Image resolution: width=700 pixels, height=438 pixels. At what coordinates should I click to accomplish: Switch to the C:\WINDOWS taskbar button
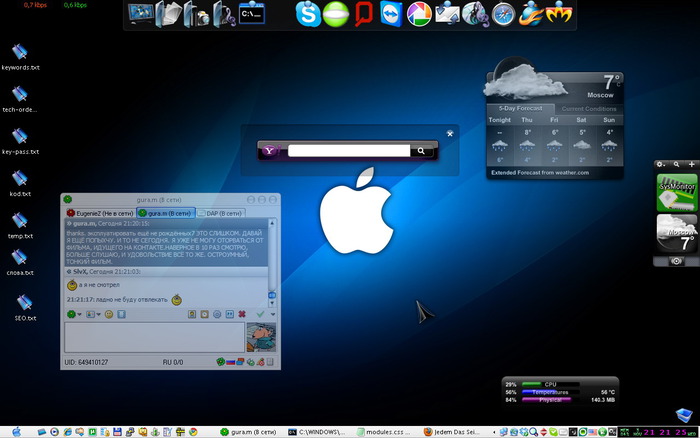click(317, 432)
